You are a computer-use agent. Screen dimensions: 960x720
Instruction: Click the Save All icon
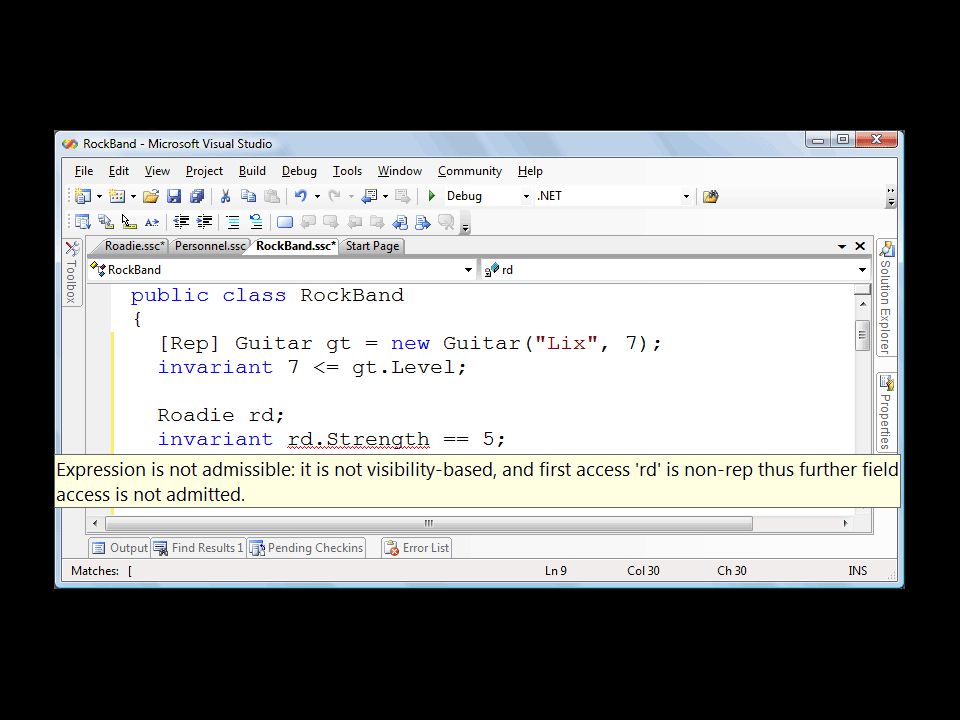pos(197,196)
